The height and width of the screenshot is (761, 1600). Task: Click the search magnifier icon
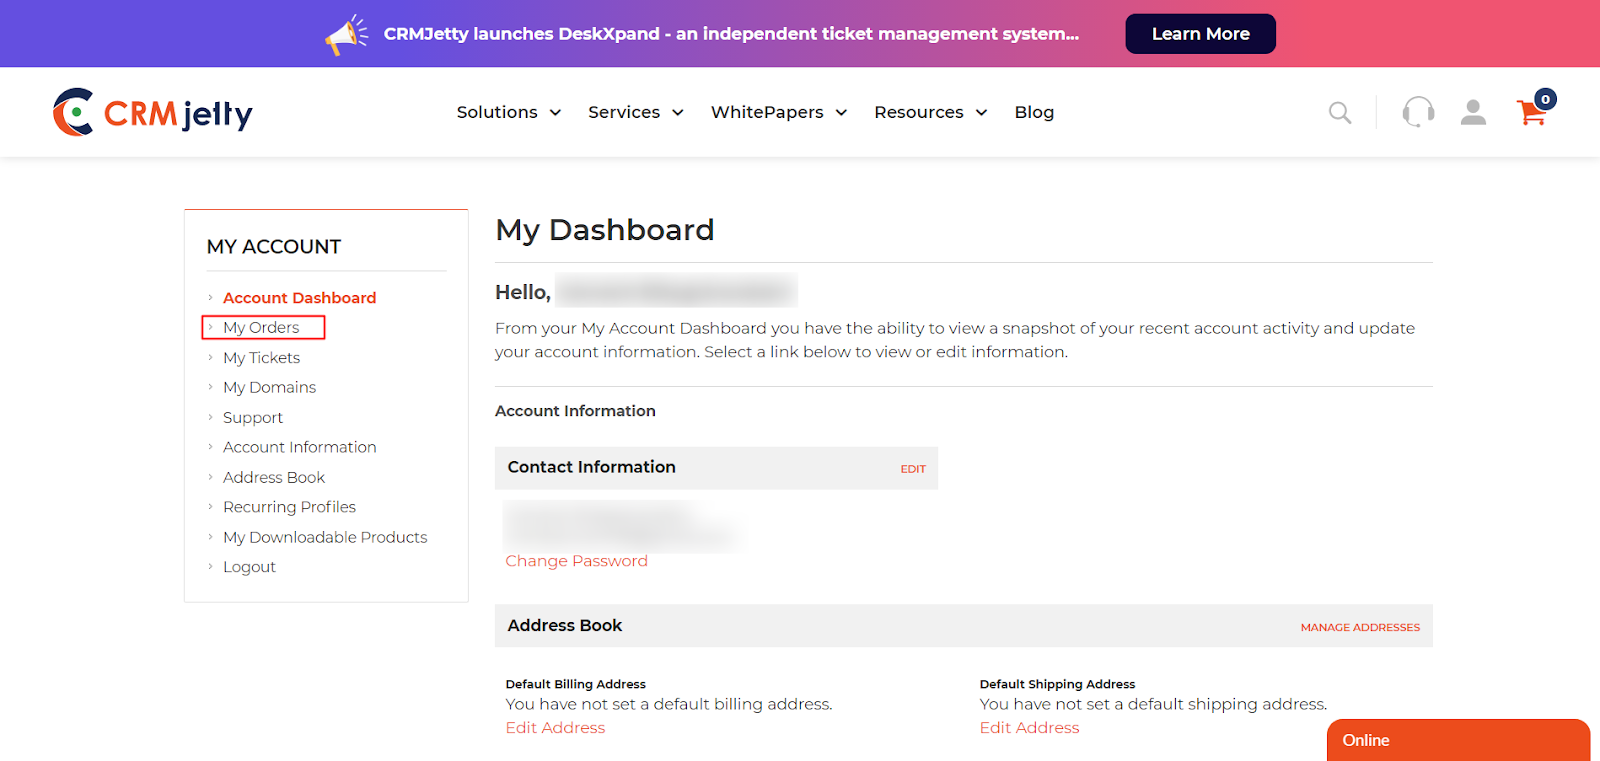point(1339,113)
